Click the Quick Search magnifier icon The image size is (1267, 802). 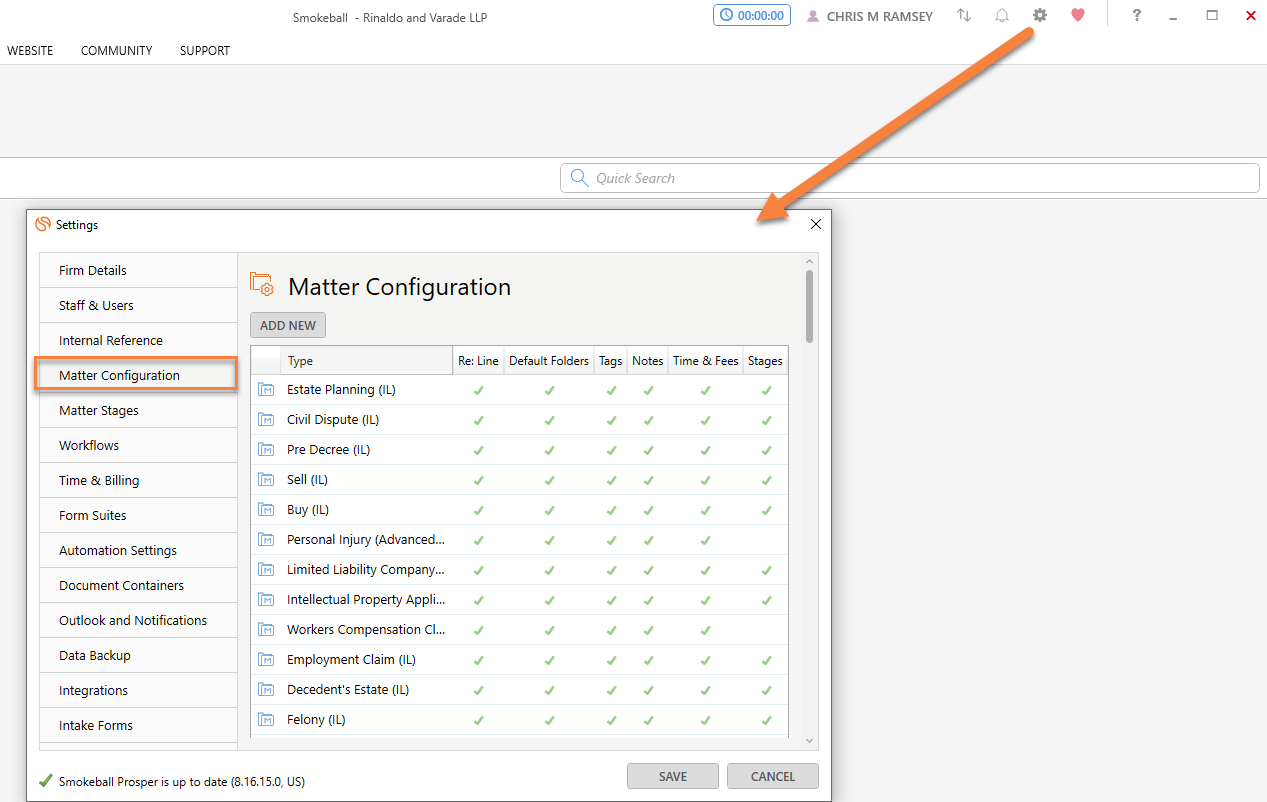[x=579, y=178]
